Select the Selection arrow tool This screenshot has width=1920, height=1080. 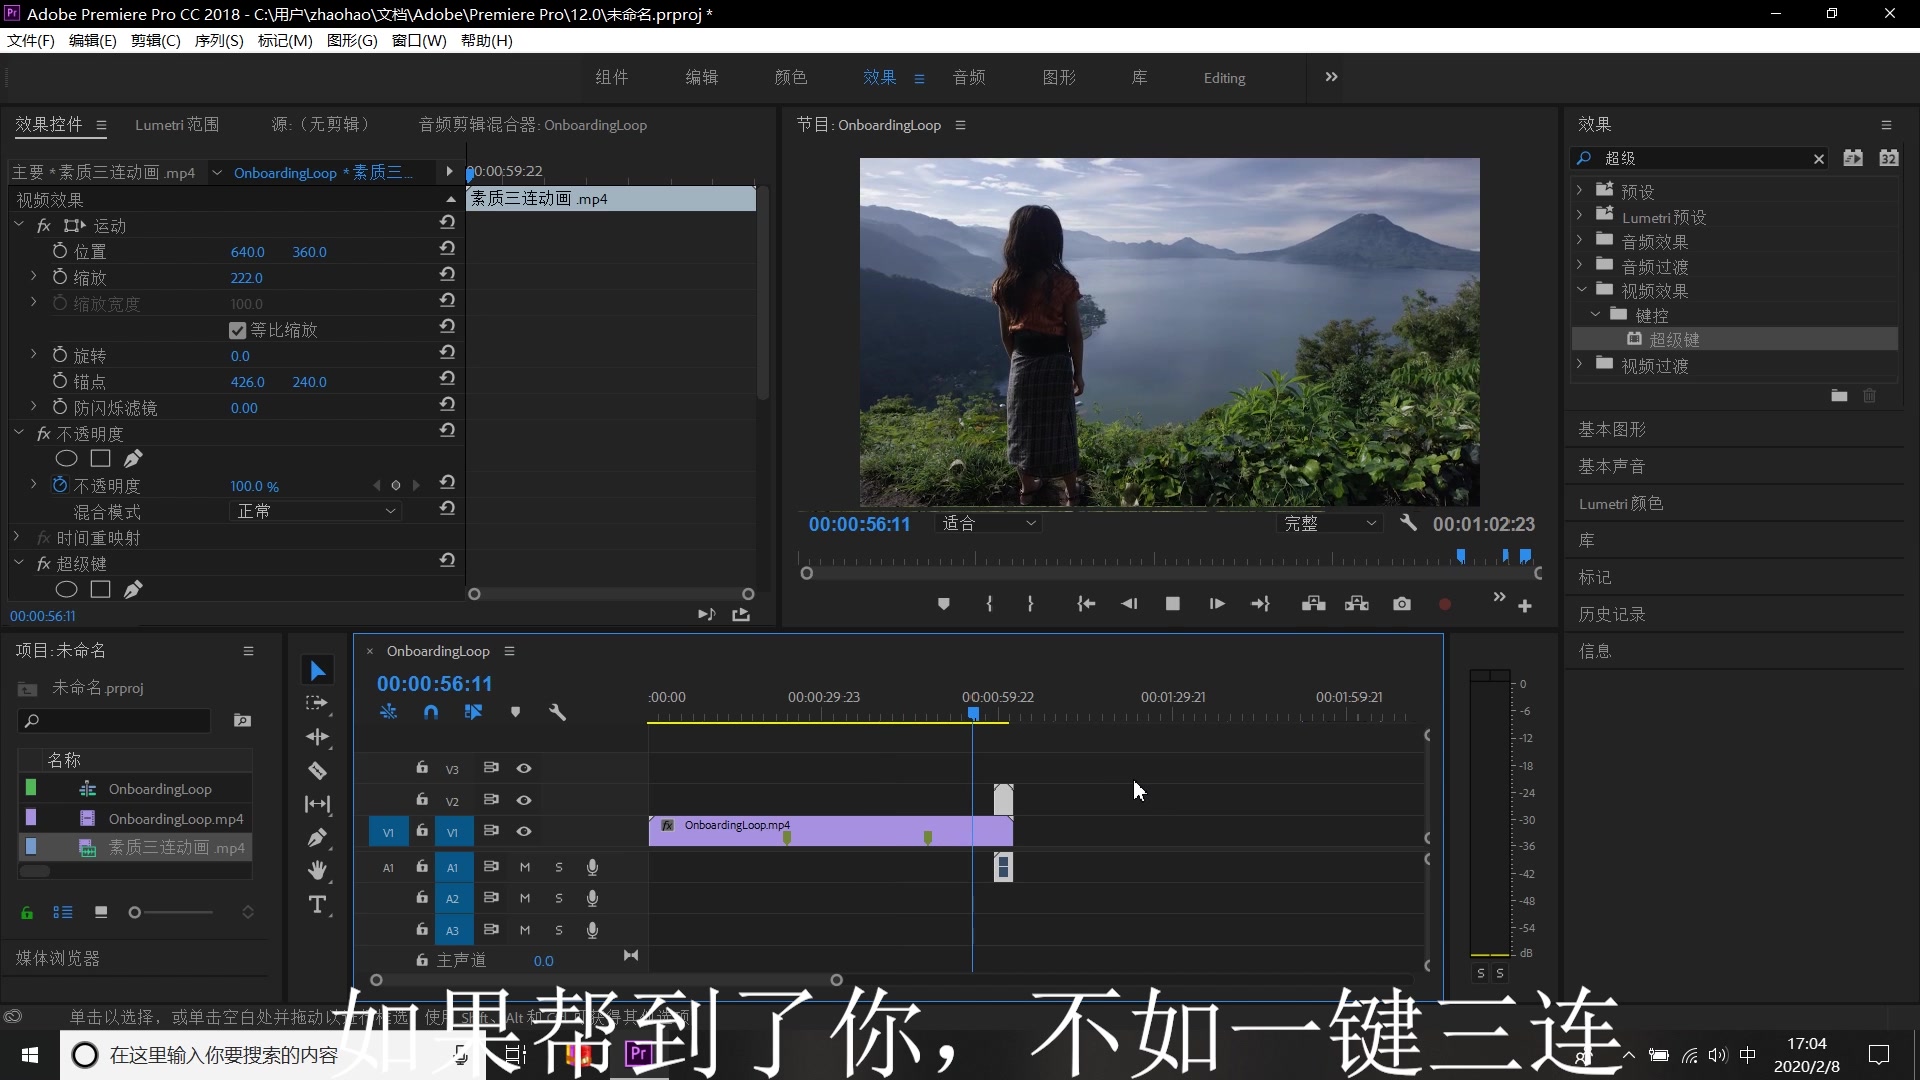tap(318, 671)
